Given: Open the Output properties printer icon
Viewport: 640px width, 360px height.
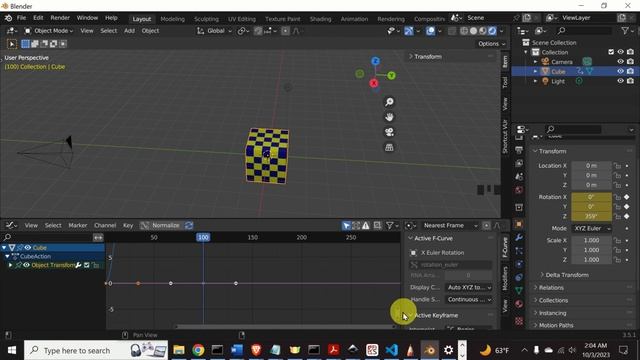Looking at the screenshot, I should pos(519,150).
